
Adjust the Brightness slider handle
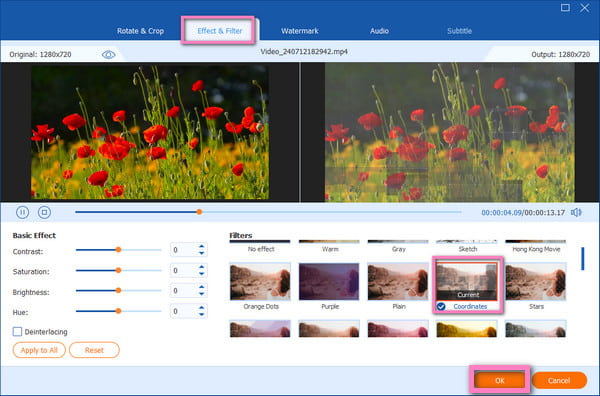[x=119, y=290]
